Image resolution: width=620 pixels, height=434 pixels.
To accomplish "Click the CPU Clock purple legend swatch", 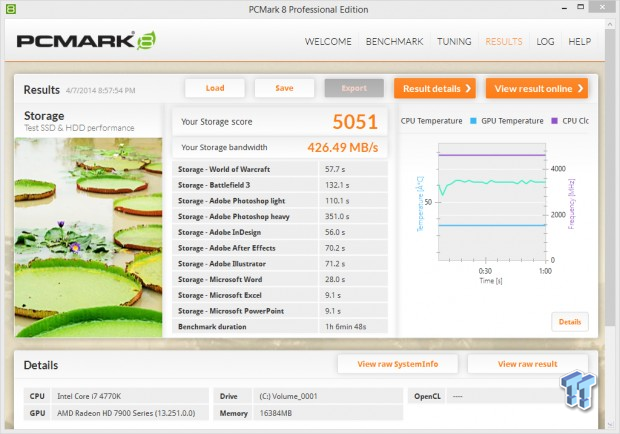I will [554, 121].
